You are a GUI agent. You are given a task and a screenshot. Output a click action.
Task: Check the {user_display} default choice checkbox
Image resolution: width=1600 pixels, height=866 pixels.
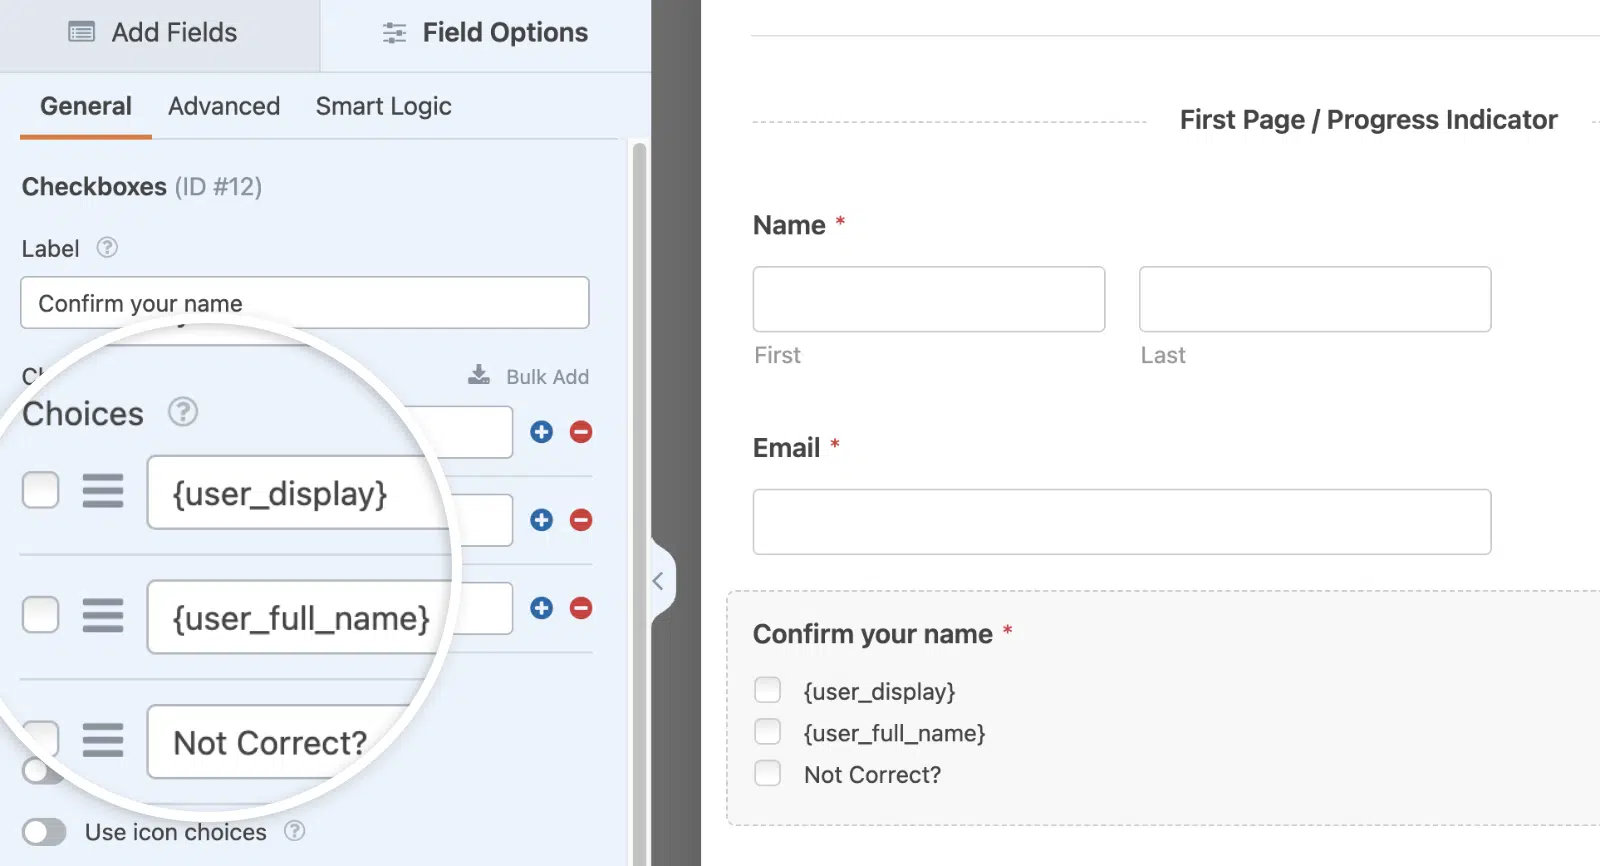[x=41, y=490]
